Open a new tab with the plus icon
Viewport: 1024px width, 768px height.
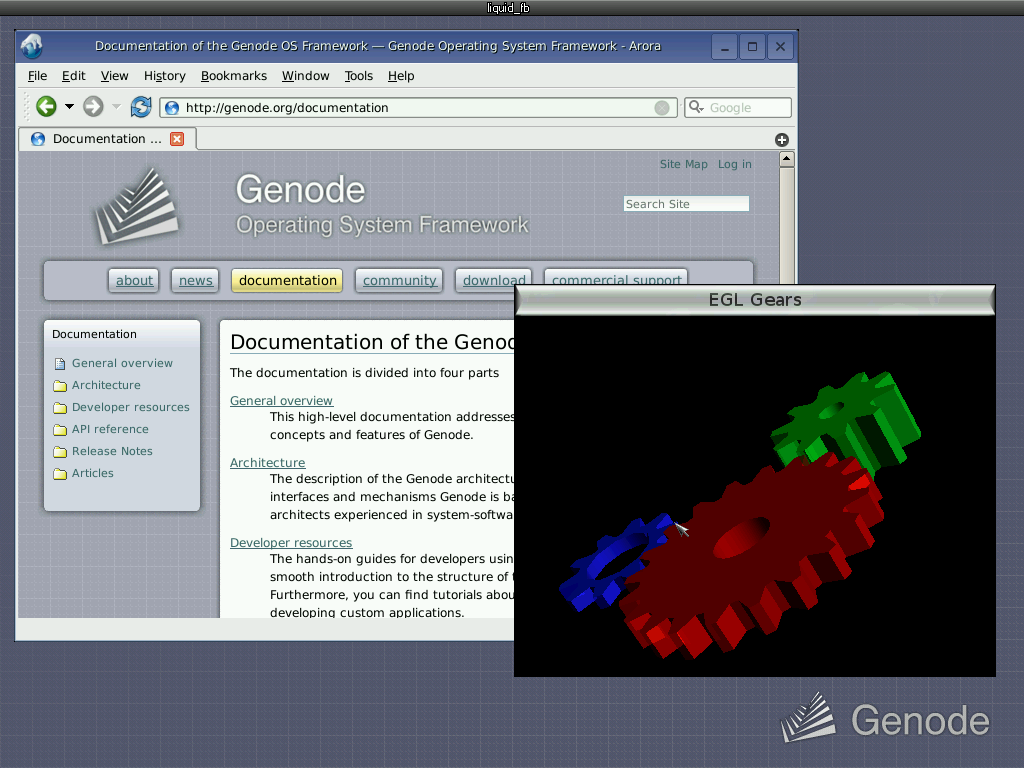pyautogui.click(x=782, y=139)
